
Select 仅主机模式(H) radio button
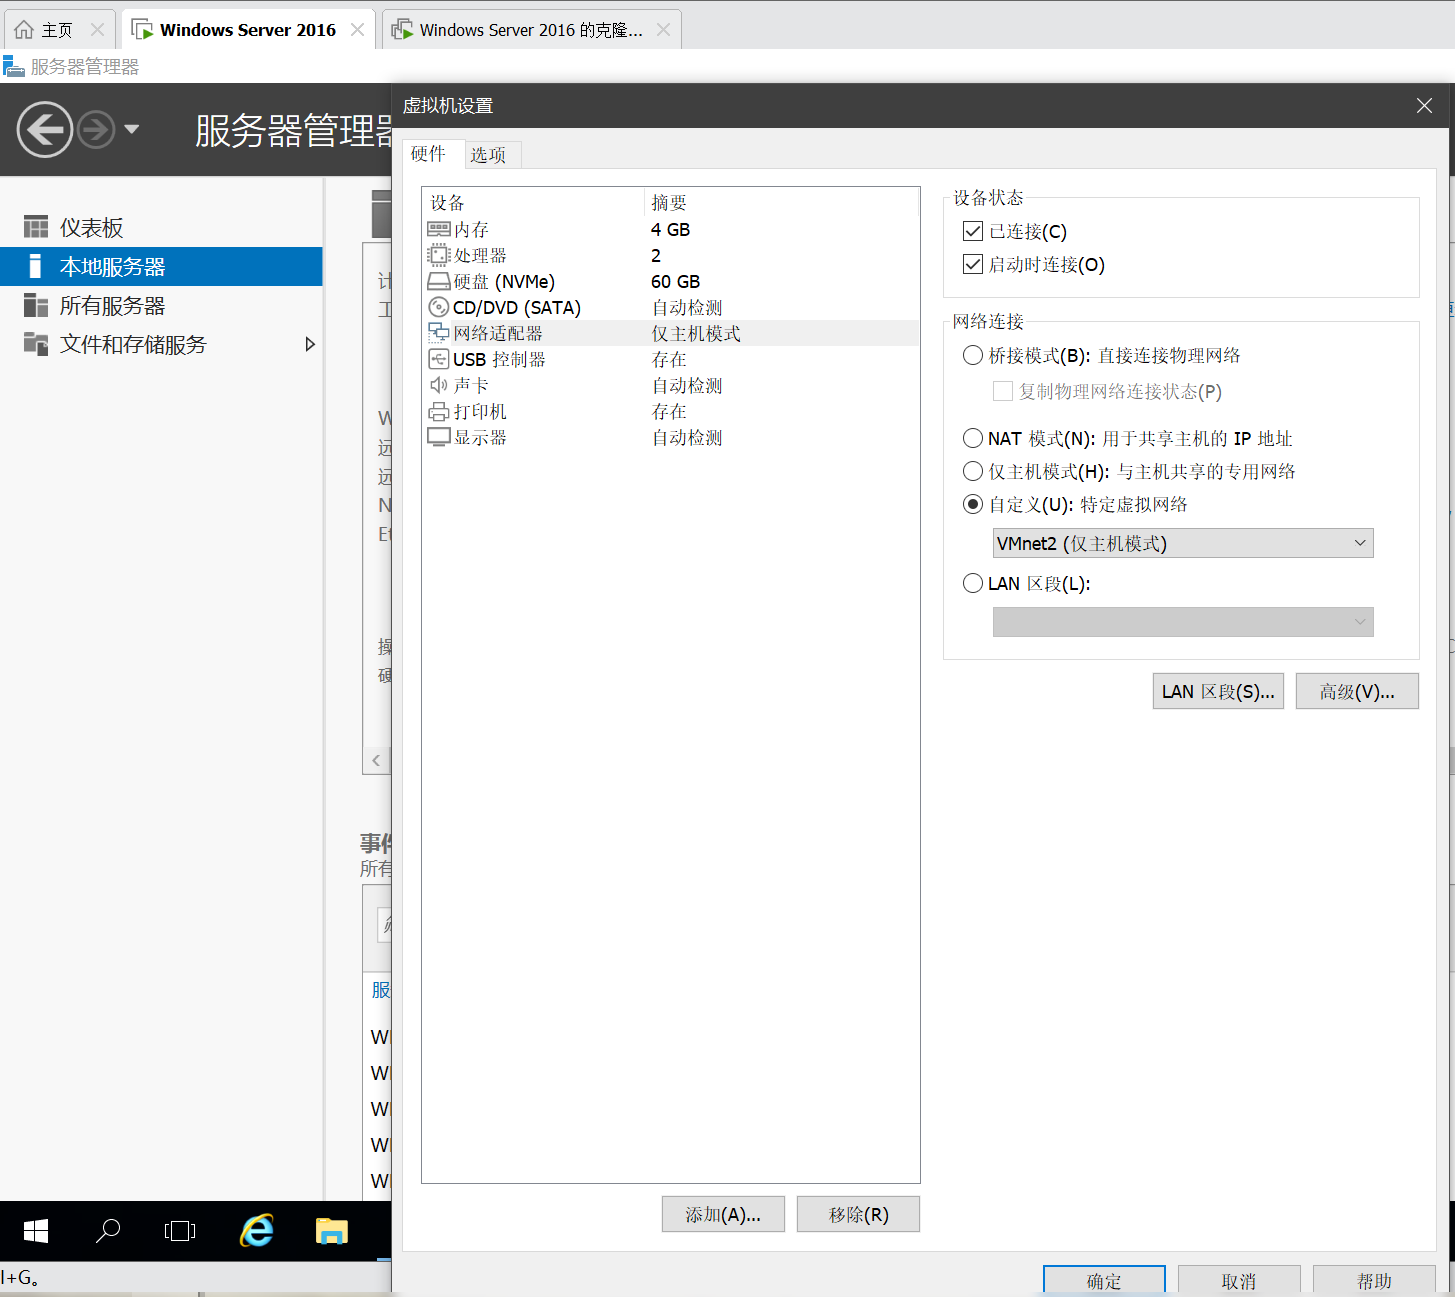(972, 471)
